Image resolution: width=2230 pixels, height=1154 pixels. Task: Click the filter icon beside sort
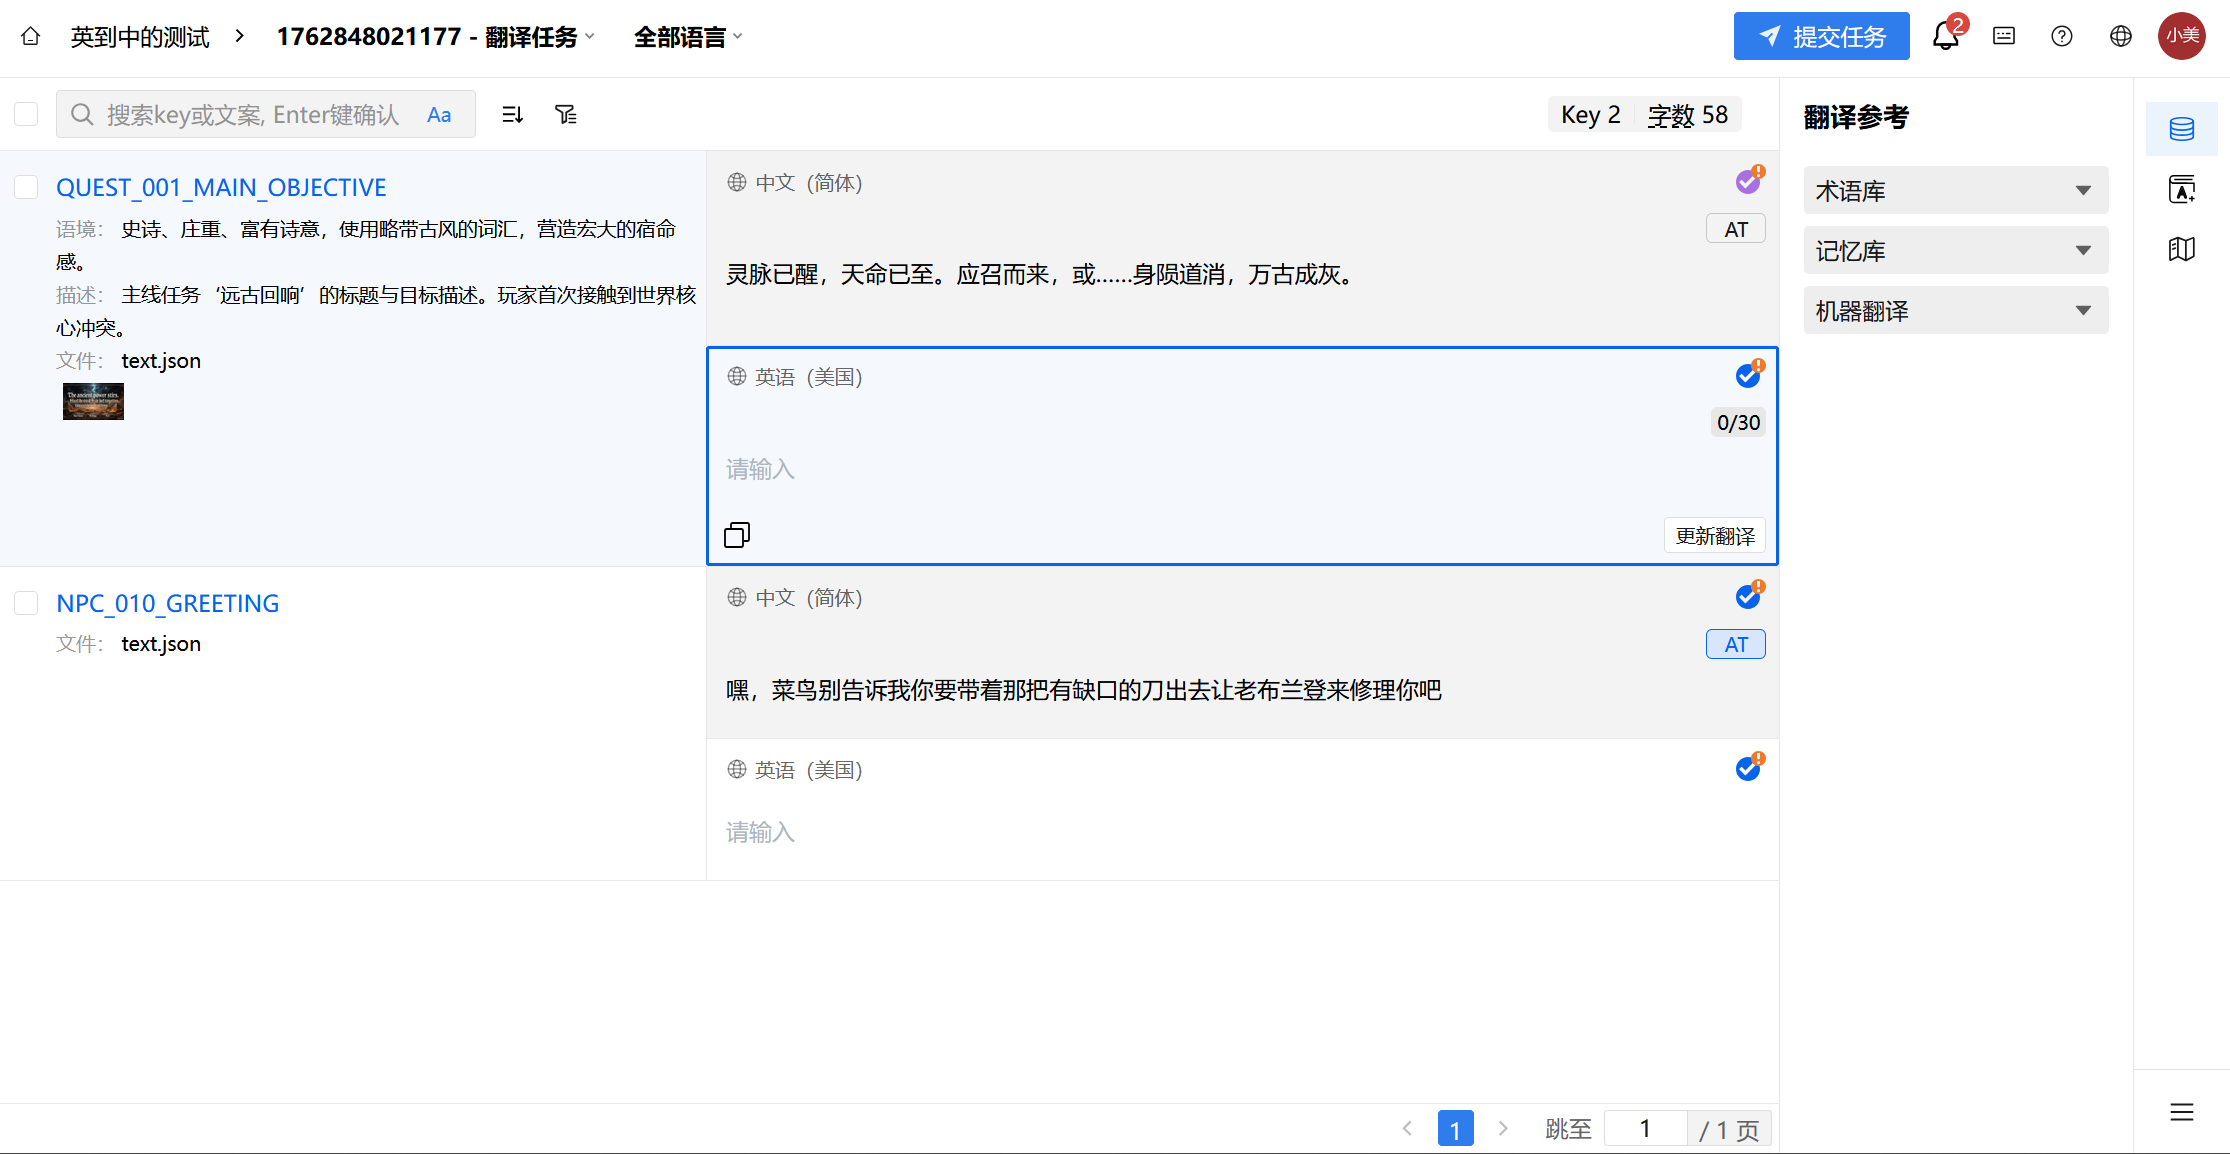566,115
